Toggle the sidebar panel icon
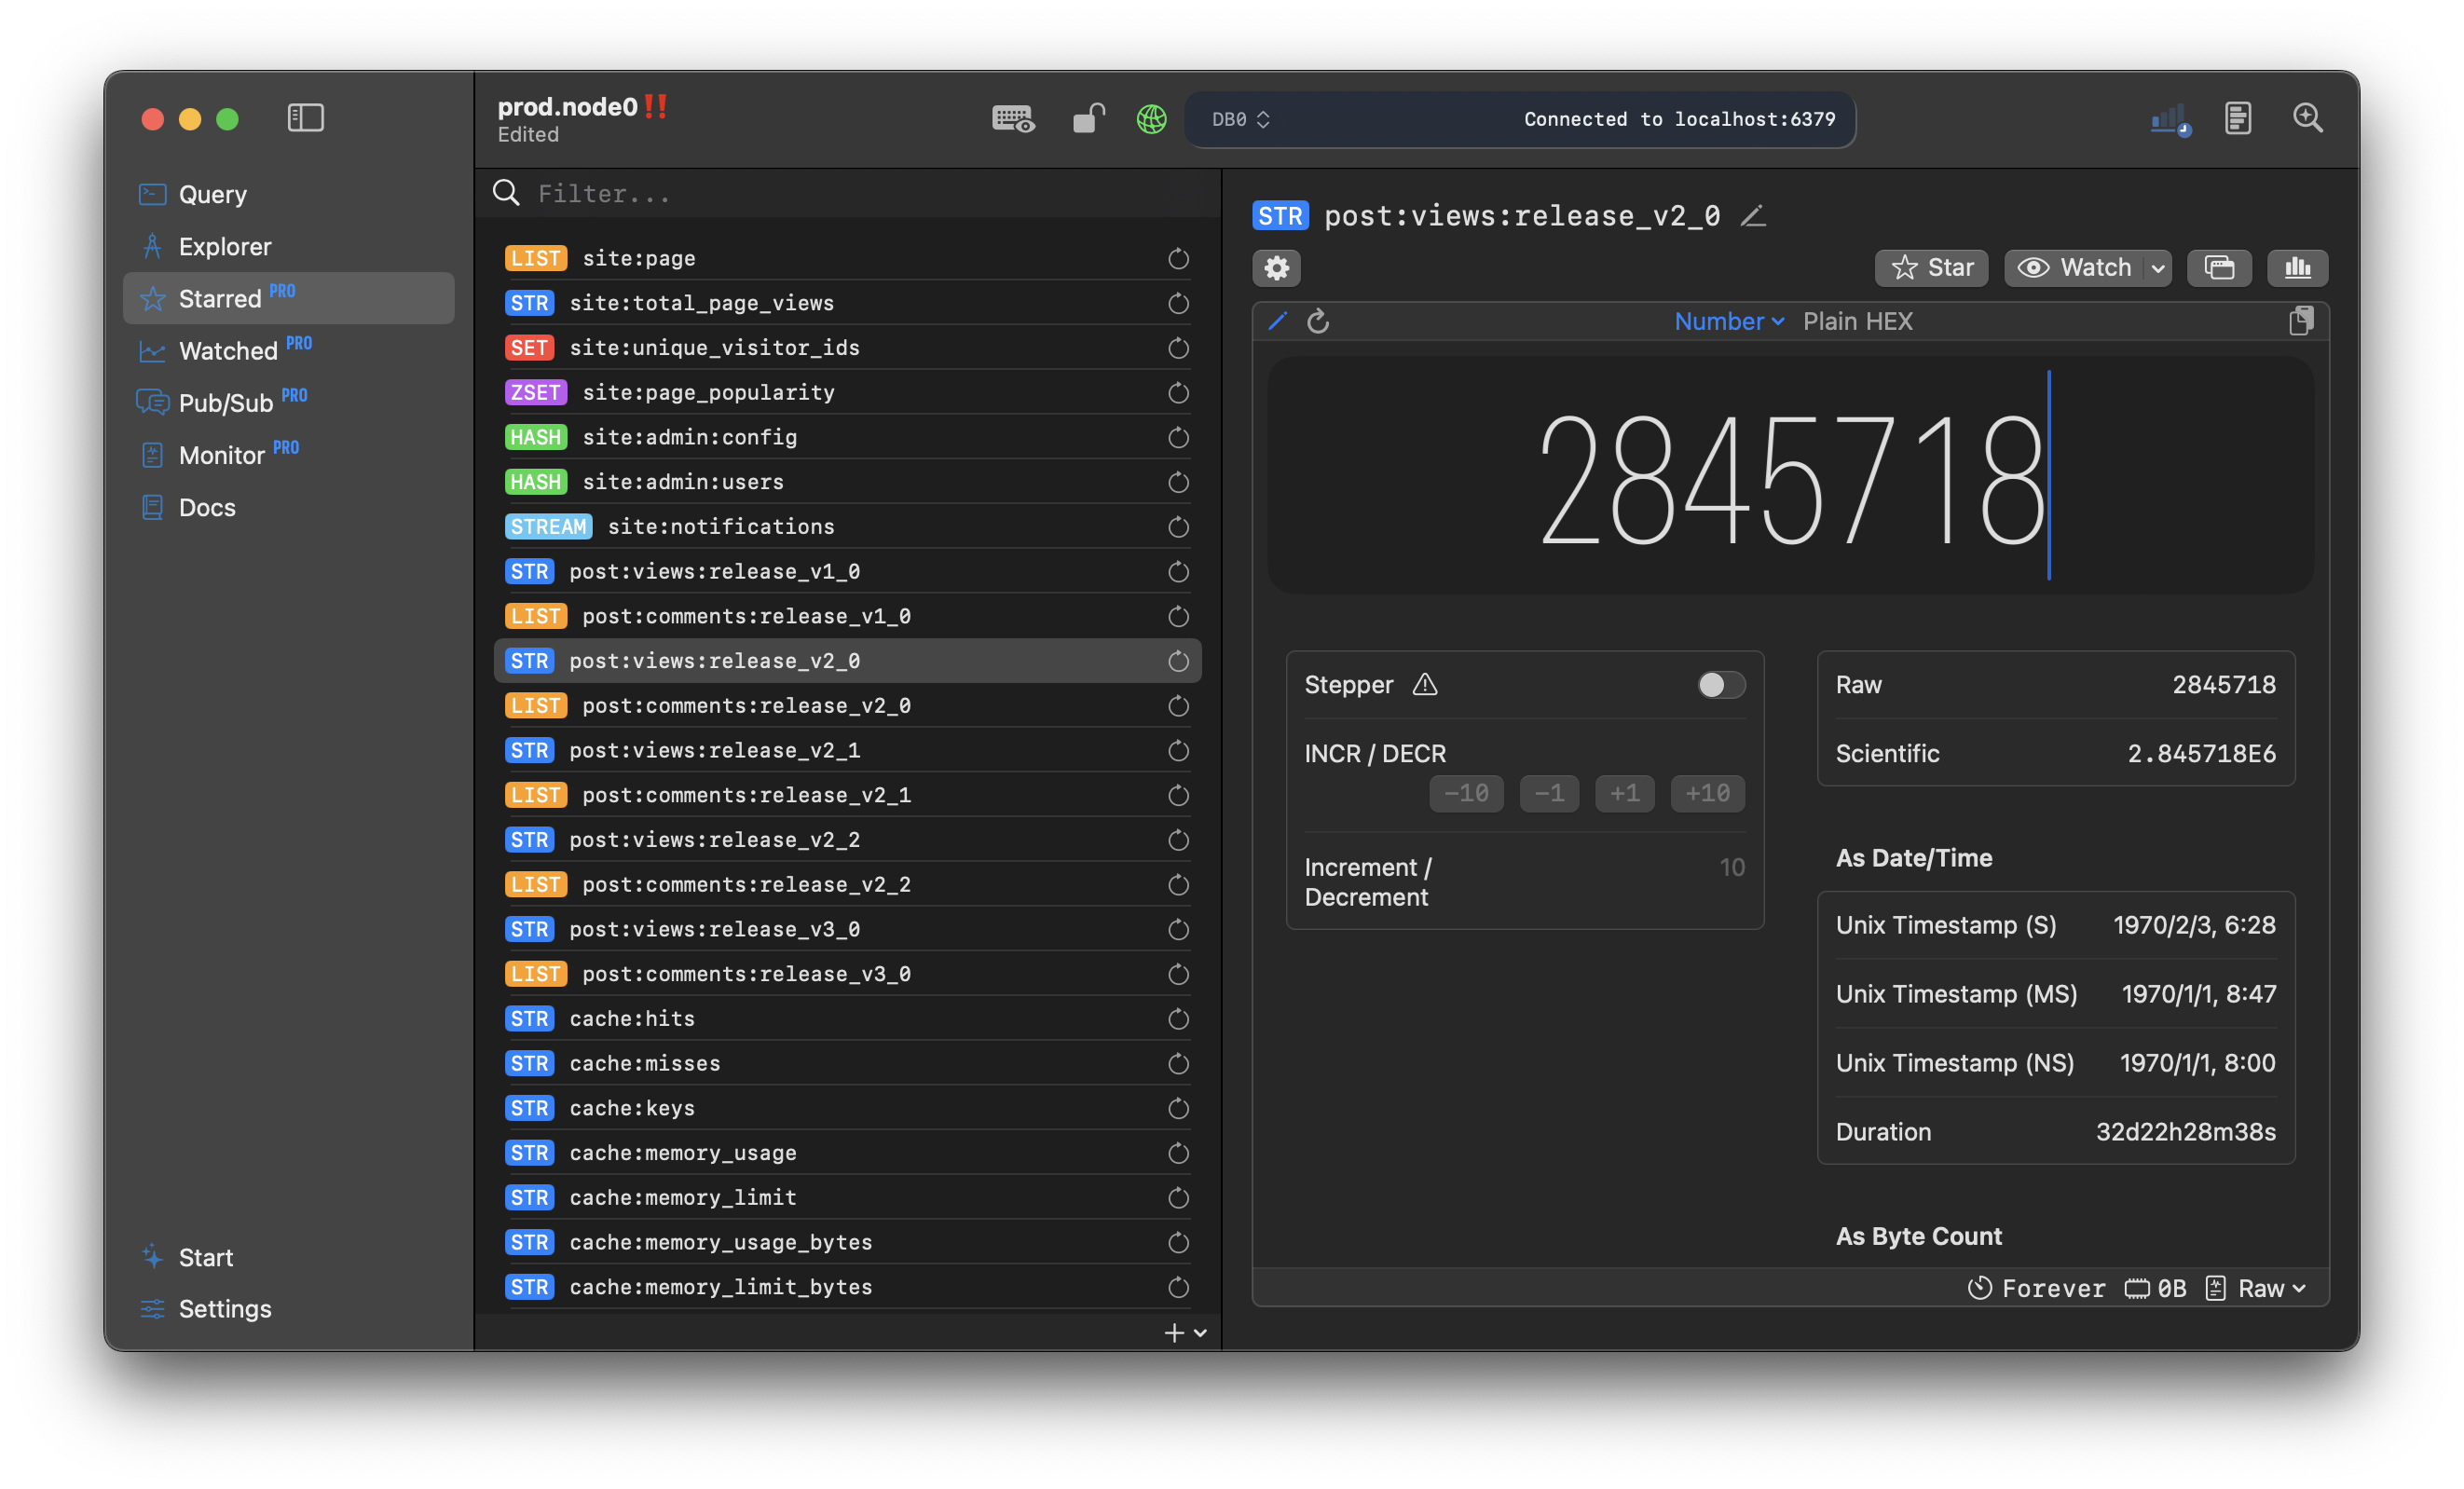This screenshot has width=2464, height=1489. (305, 118)
